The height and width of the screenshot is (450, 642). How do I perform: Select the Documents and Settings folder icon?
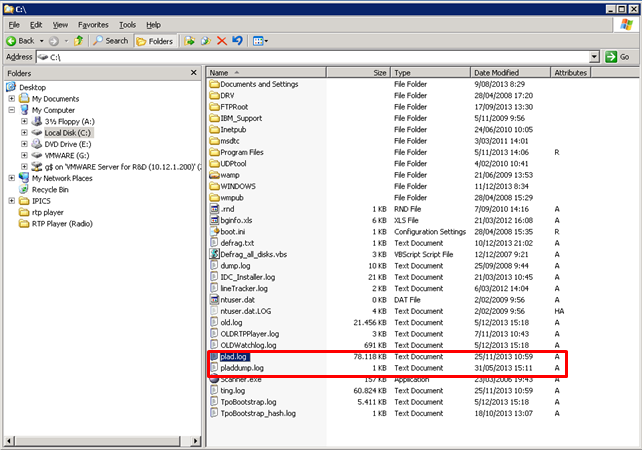(215, 84)
